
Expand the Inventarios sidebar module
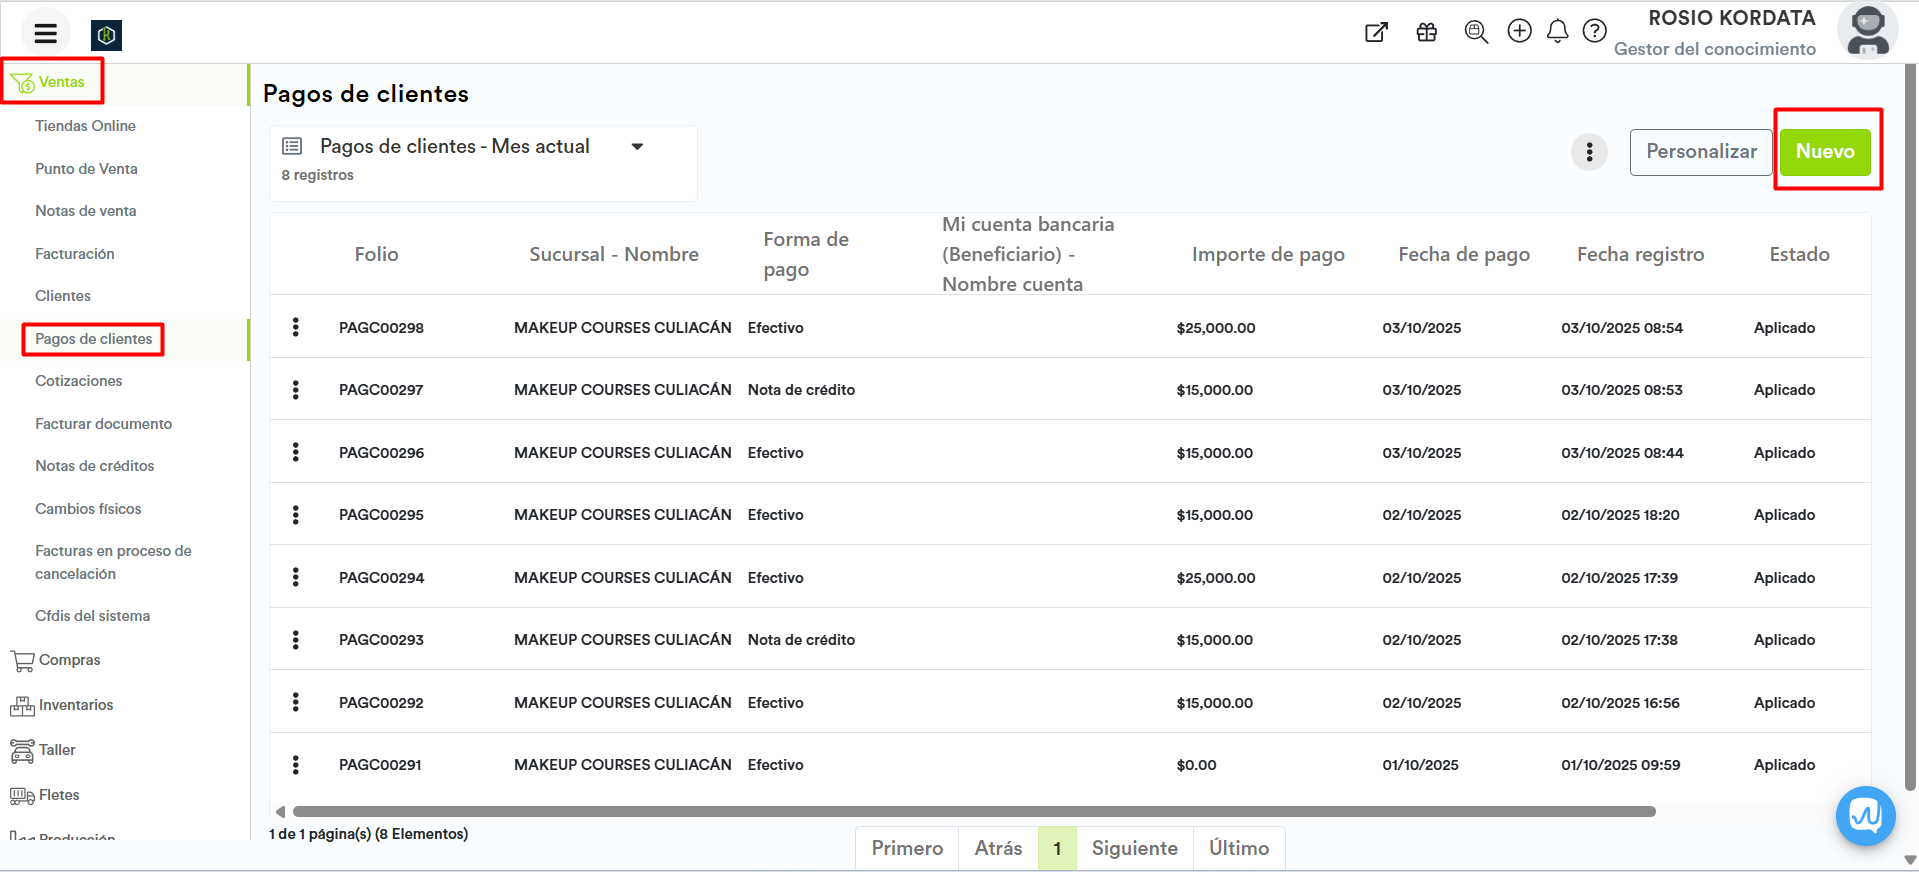pos(75,705)
